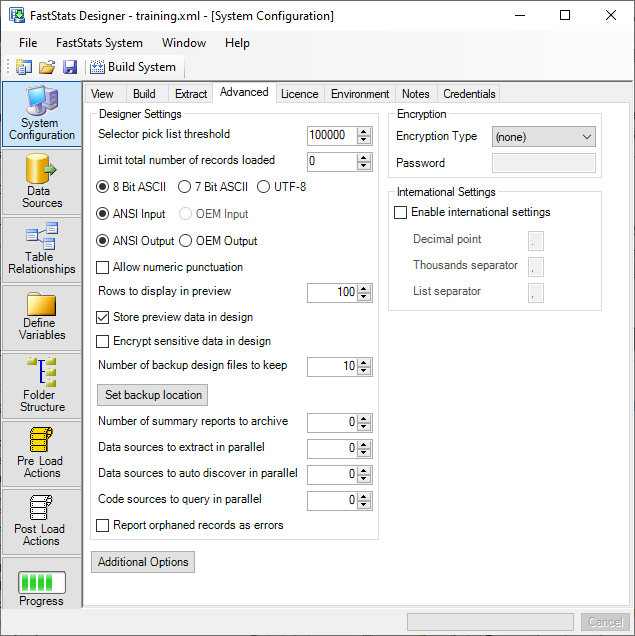Screen dimensions: 635x636
Task: Switch to the Environment tab
Action: [360, 94]
